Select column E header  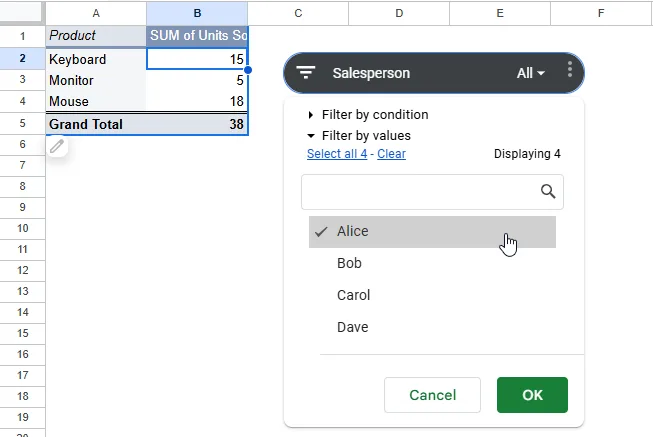(x=500, y=13)
